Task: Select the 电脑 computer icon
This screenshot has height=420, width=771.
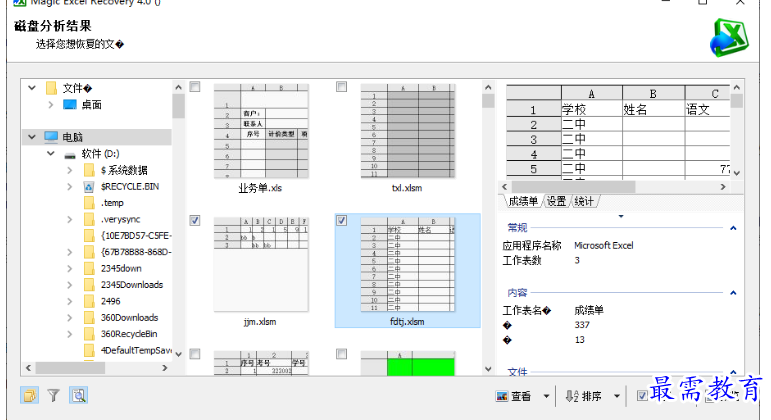Action: click(51, 137)
